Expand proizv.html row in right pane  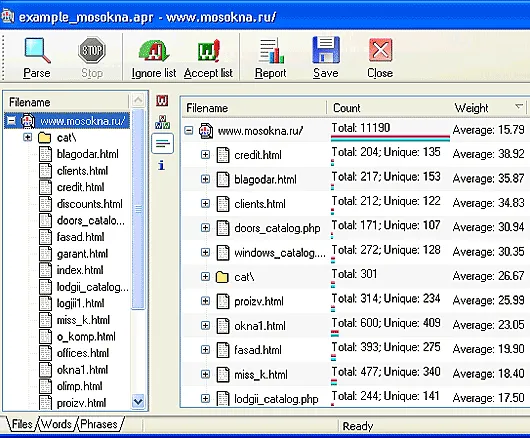click(x=205, y=301)
